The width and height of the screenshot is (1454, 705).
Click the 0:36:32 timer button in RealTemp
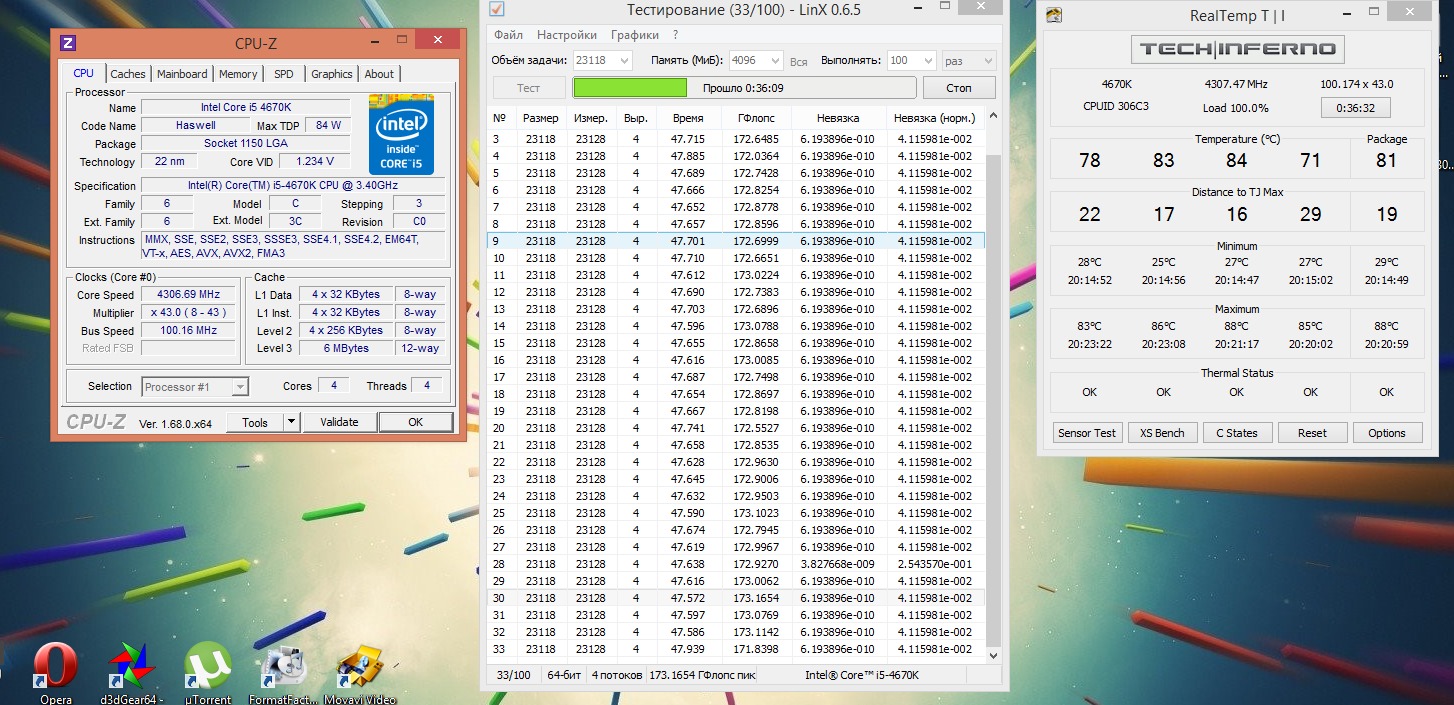pyautogui.click(x=1355, y=107)
